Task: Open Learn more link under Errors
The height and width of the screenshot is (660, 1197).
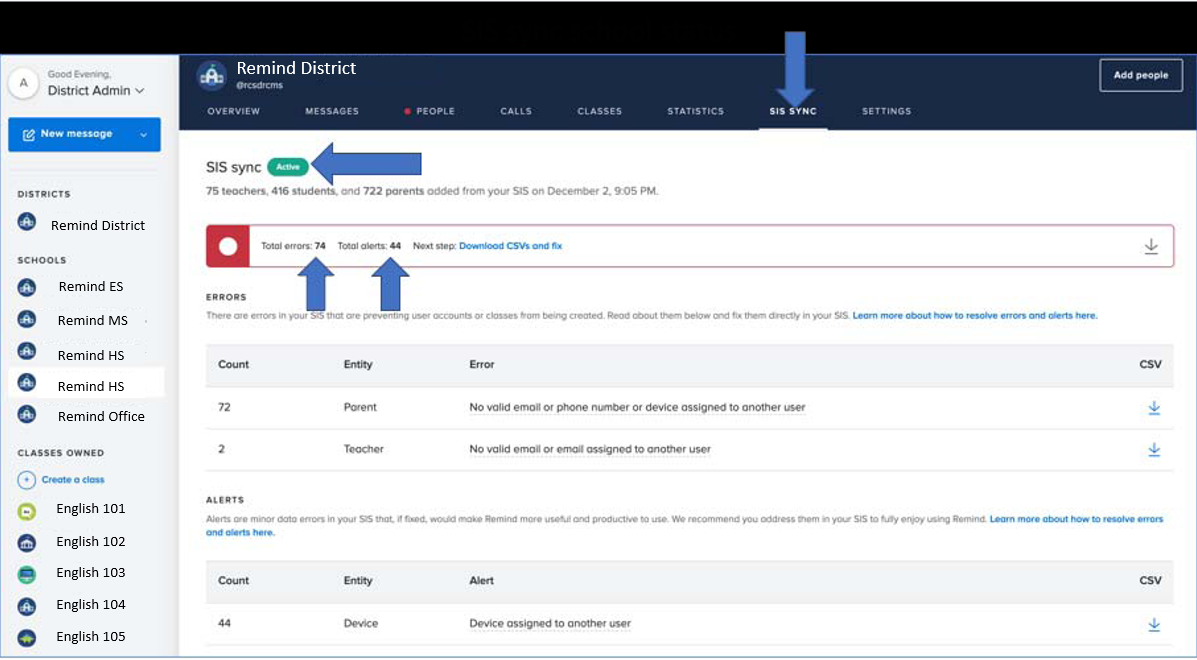Action: (975, 315)
